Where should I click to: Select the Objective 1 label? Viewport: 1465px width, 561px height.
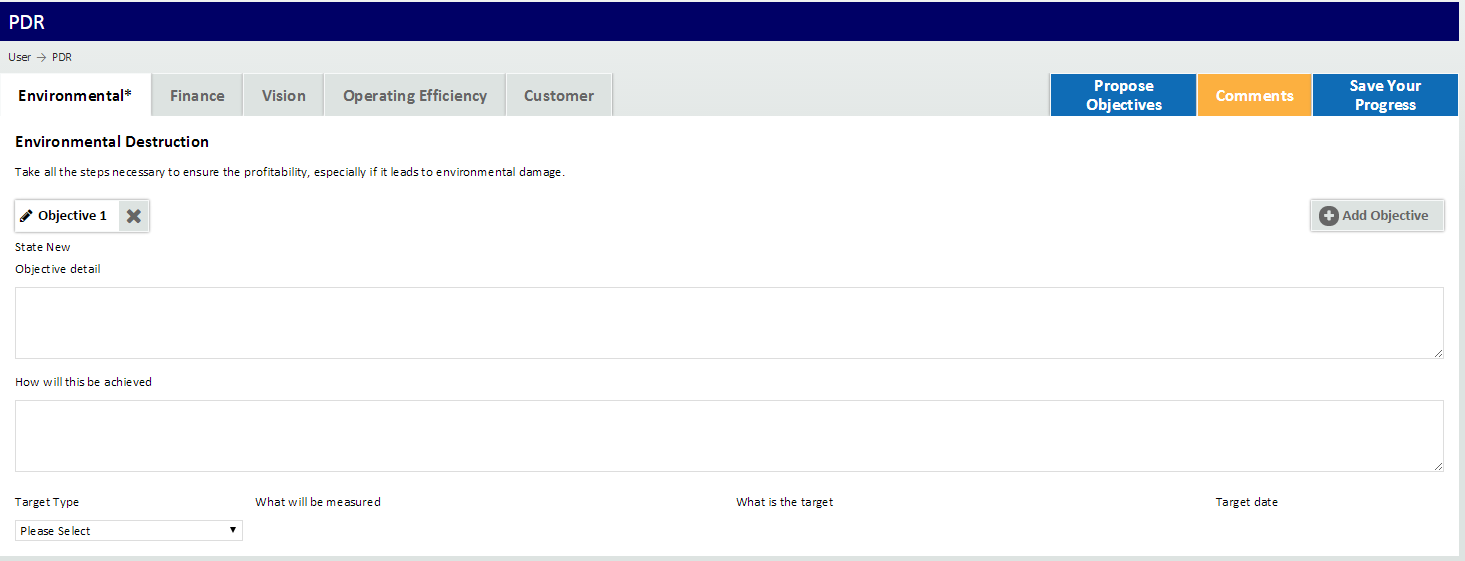point(72,216)
